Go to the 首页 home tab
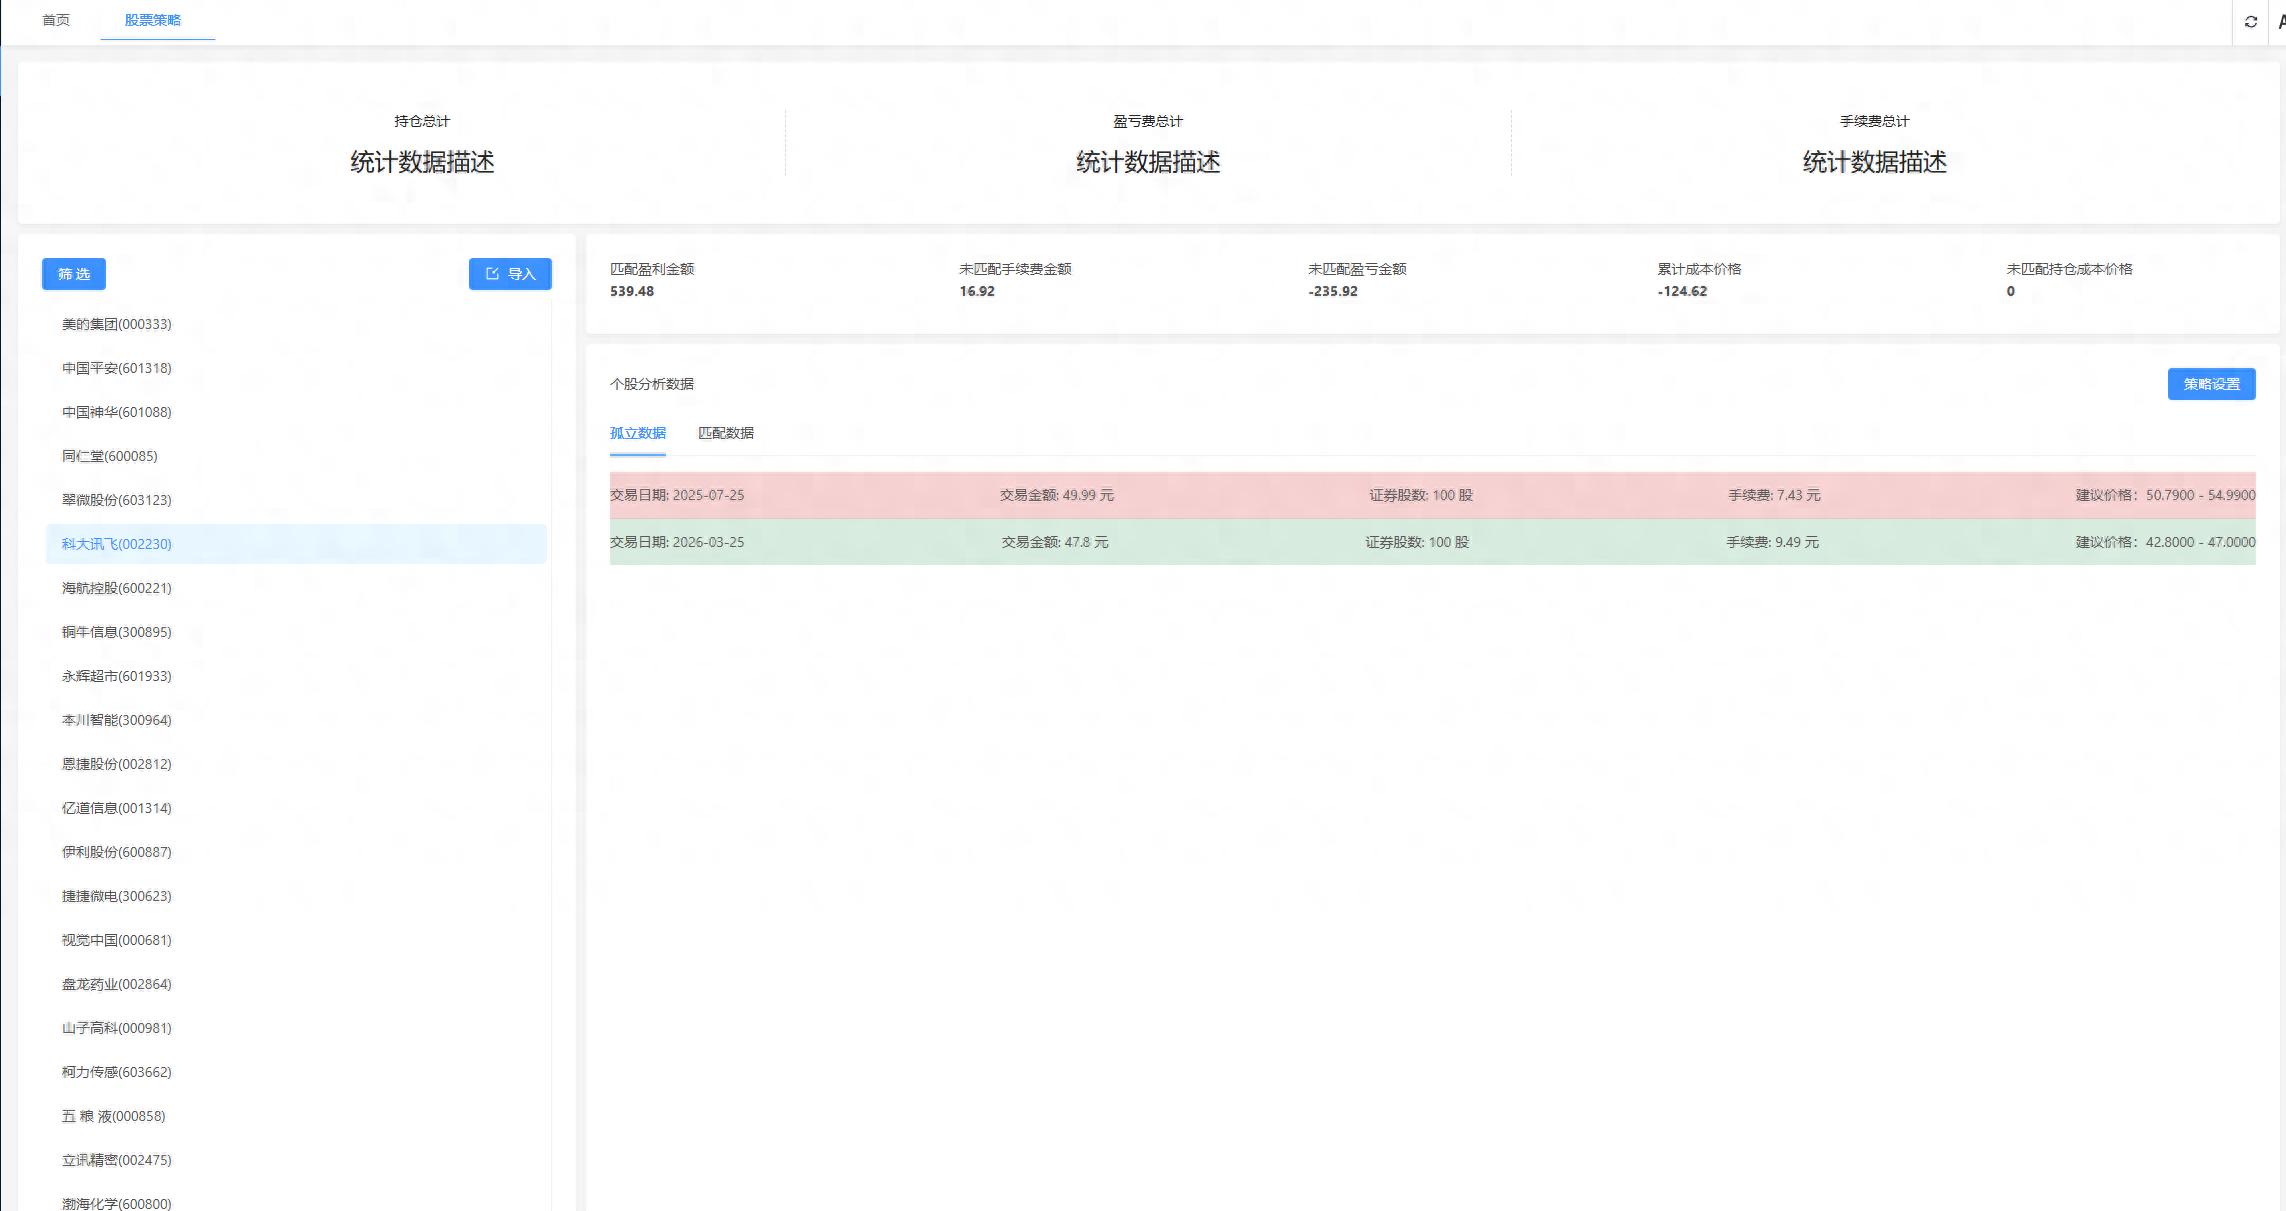Image resolution: width=2286 pixels, height=1211 pixels. click(56, 20)
